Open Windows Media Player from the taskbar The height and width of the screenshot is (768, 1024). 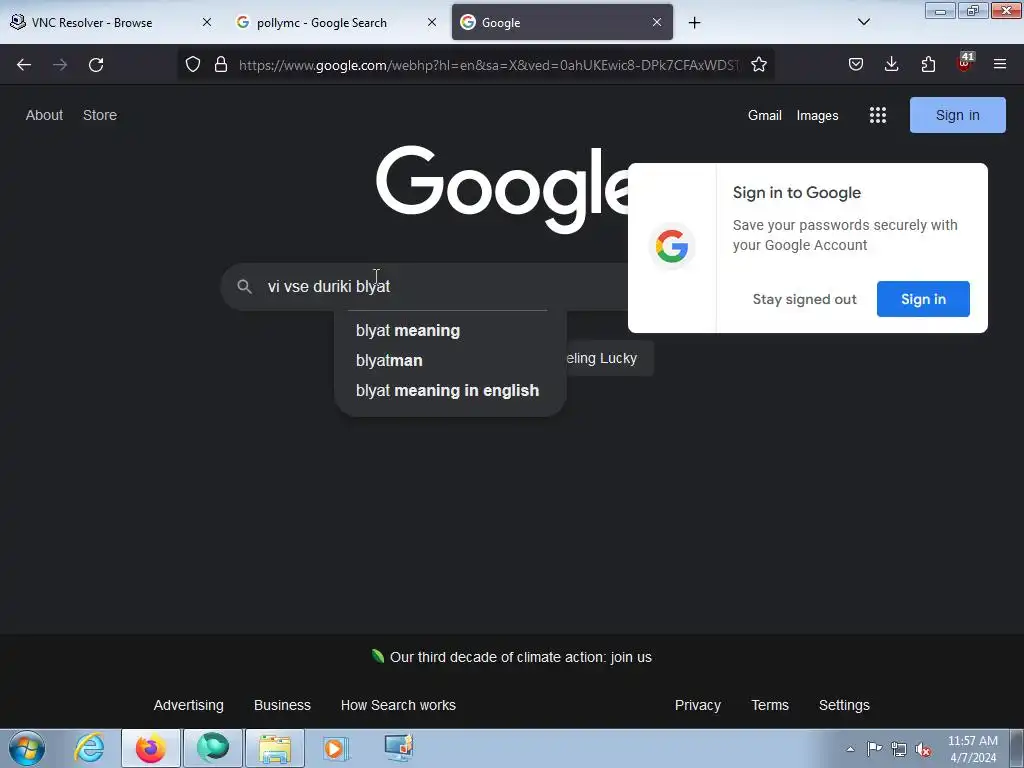pos(336,748)
